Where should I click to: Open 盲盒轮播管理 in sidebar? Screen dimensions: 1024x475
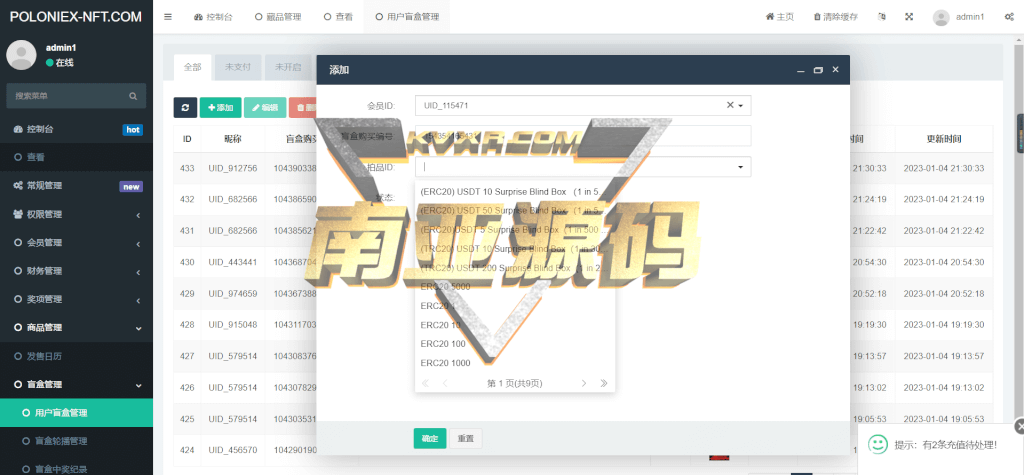(76, 441)
